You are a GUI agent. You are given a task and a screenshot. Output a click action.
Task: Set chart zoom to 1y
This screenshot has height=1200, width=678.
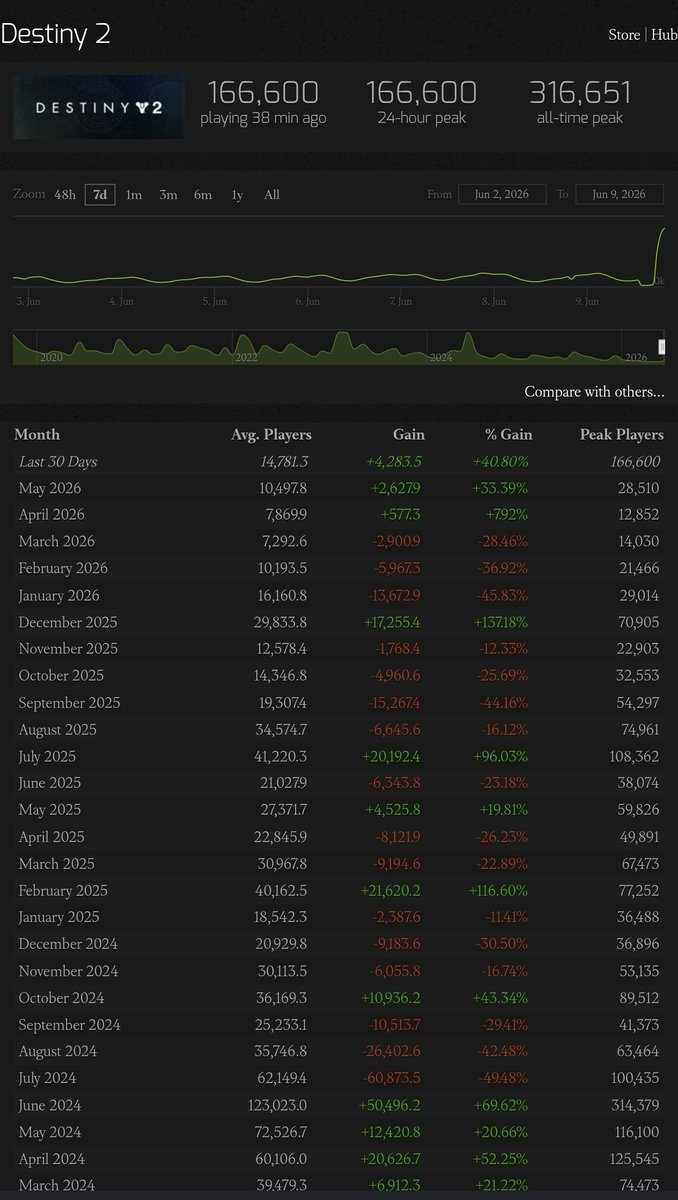(237, 195)
